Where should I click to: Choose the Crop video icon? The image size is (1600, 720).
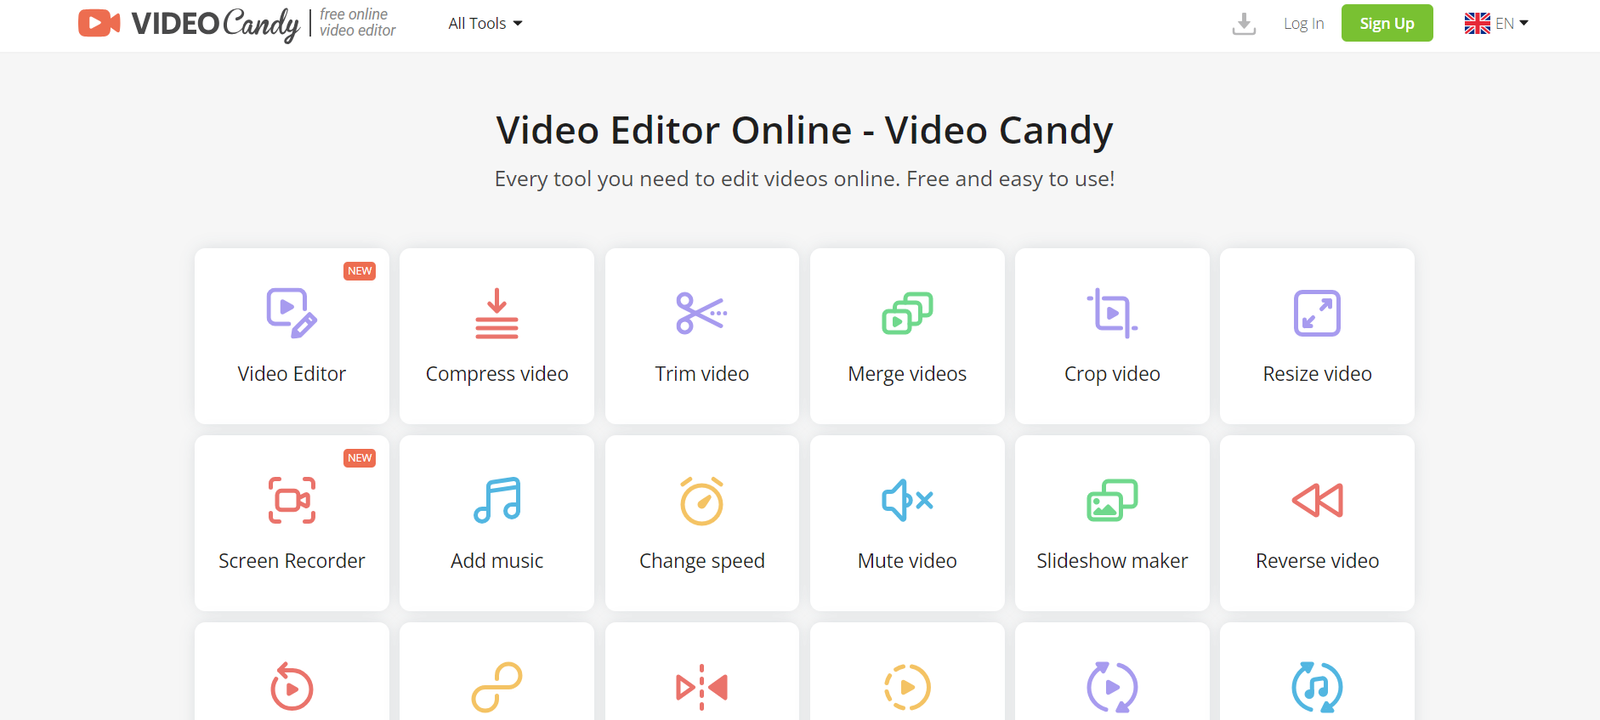1112,313
